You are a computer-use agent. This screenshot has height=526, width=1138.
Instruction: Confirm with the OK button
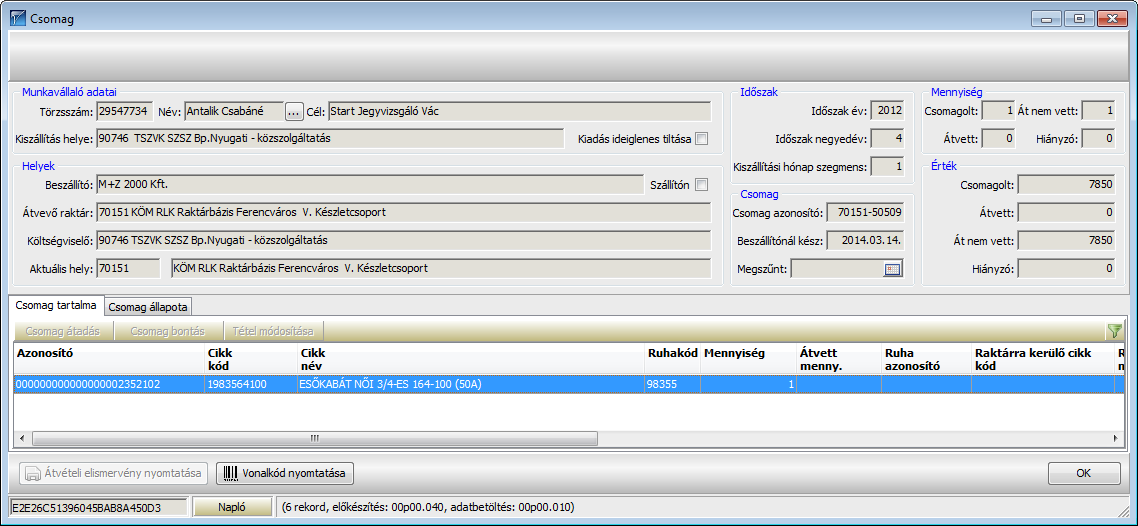tap(1084, 473)
